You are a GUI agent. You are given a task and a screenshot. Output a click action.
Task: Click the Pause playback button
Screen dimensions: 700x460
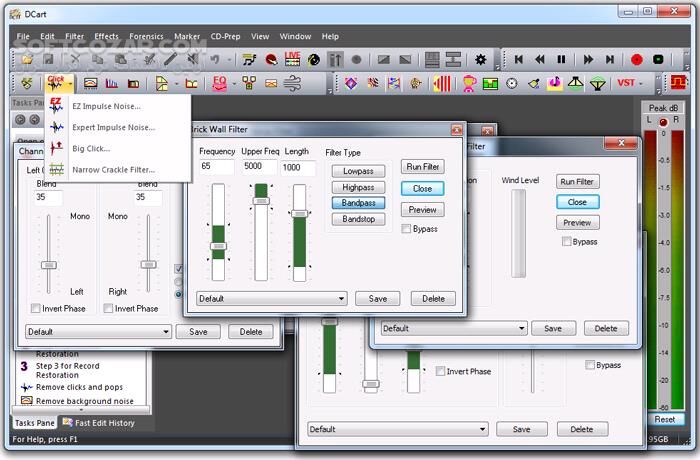click(x=561, y=60)
